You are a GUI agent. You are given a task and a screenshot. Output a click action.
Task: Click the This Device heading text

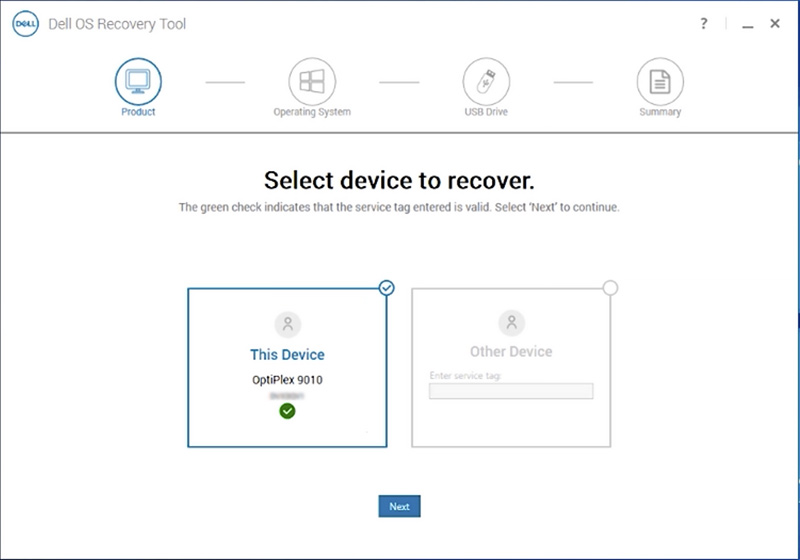tap(287, 354)
